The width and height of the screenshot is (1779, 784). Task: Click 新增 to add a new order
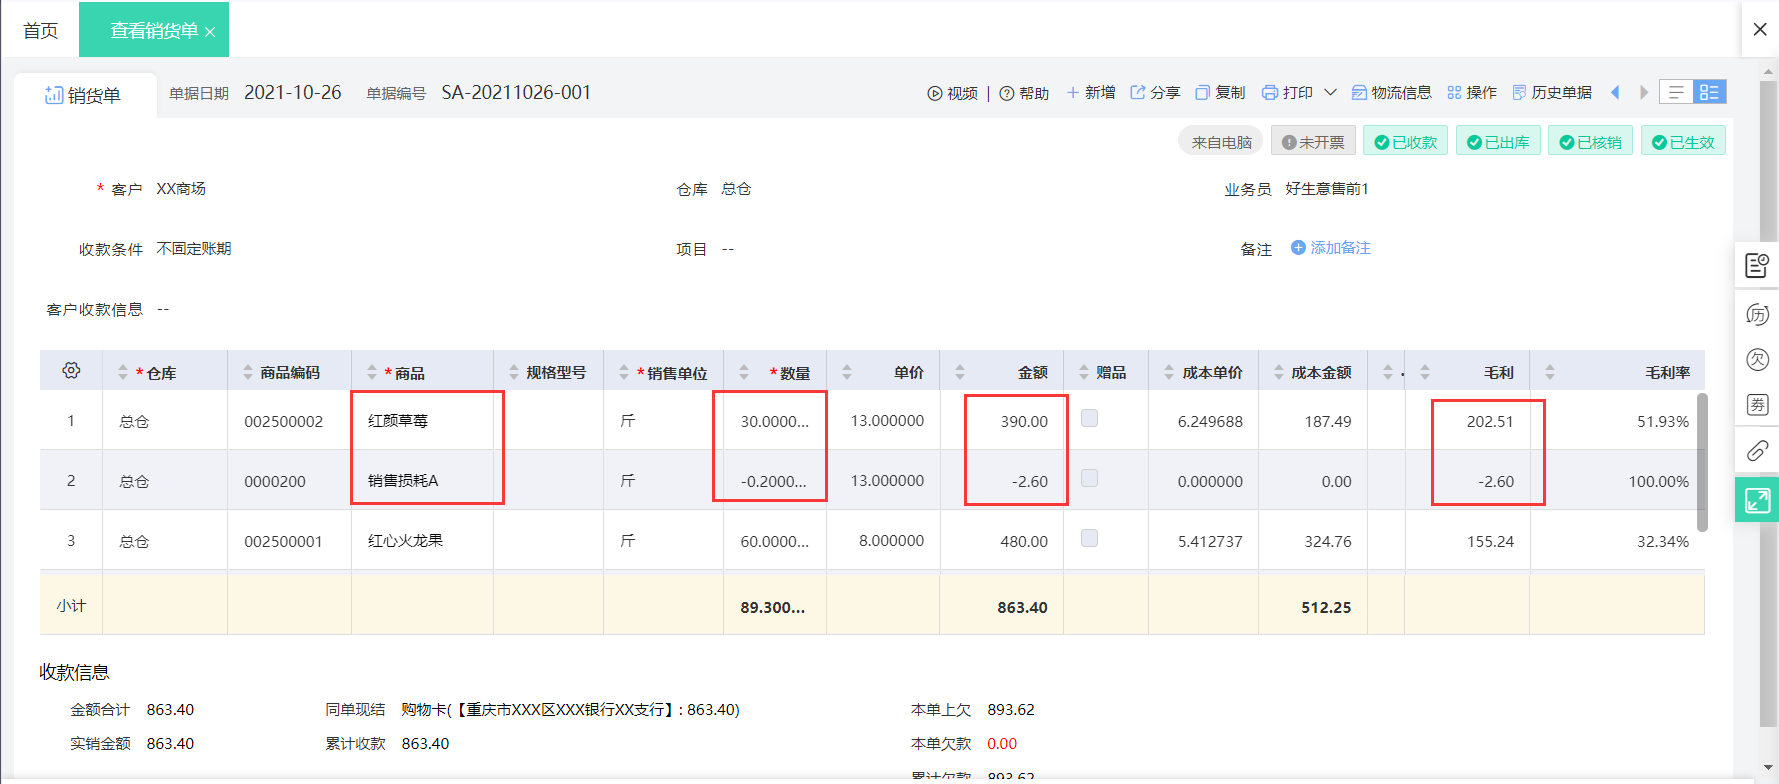click(1091, 93)
